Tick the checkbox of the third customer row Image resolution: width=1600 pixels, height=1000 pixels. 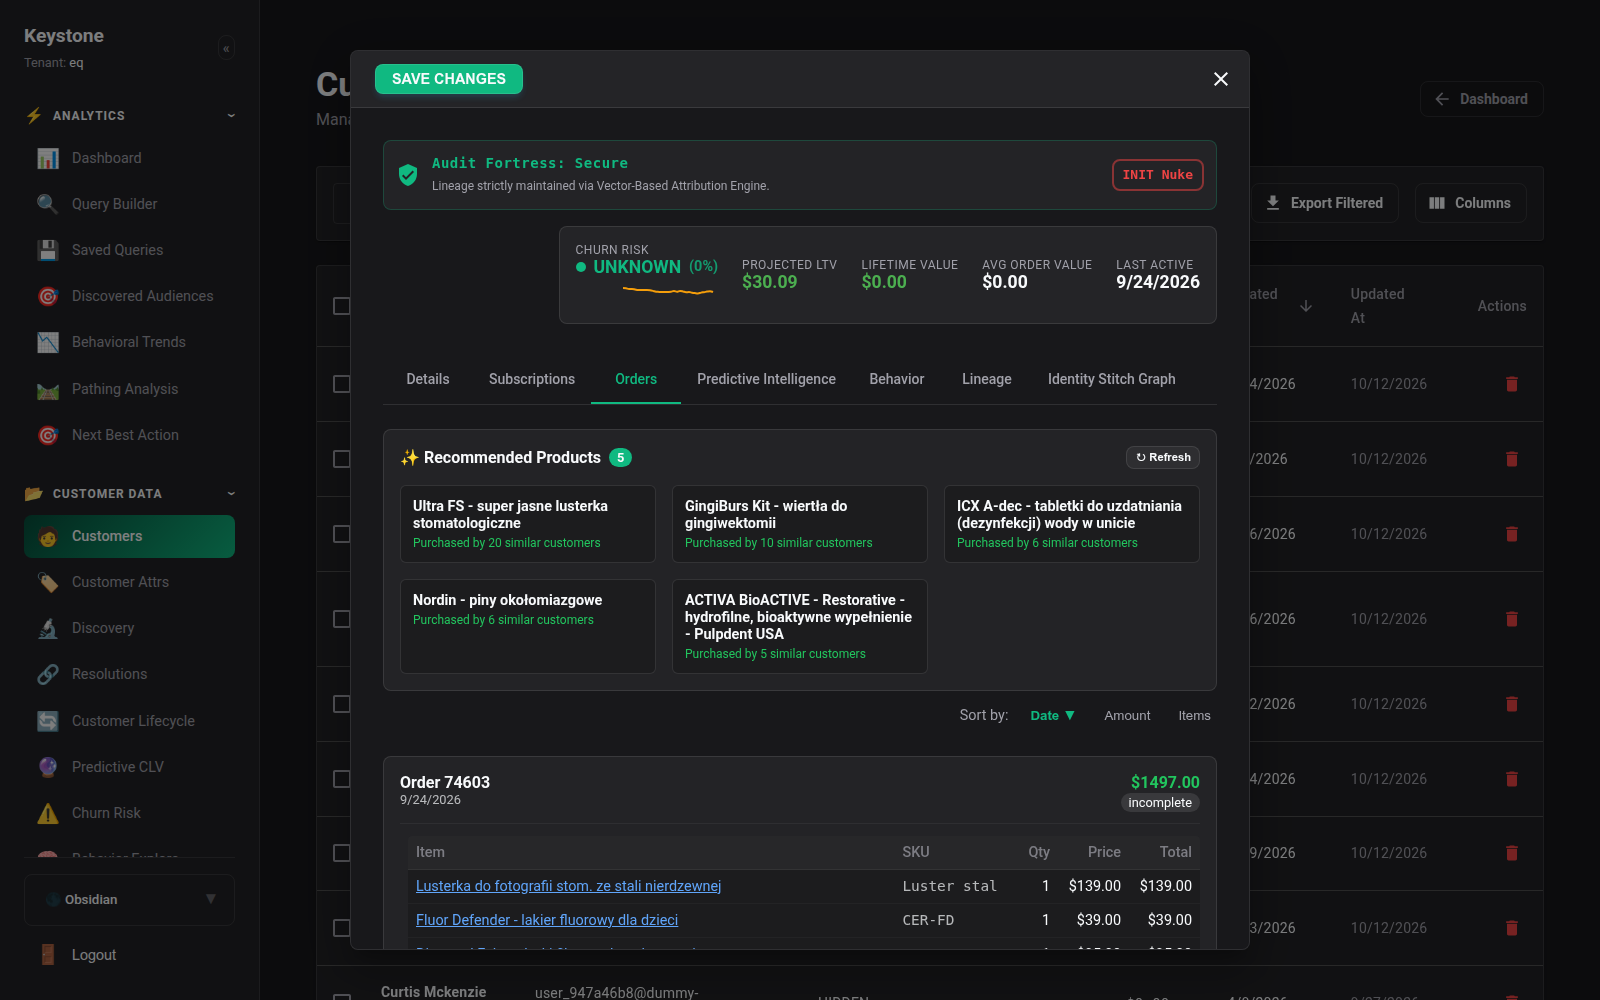click(341, 534)
